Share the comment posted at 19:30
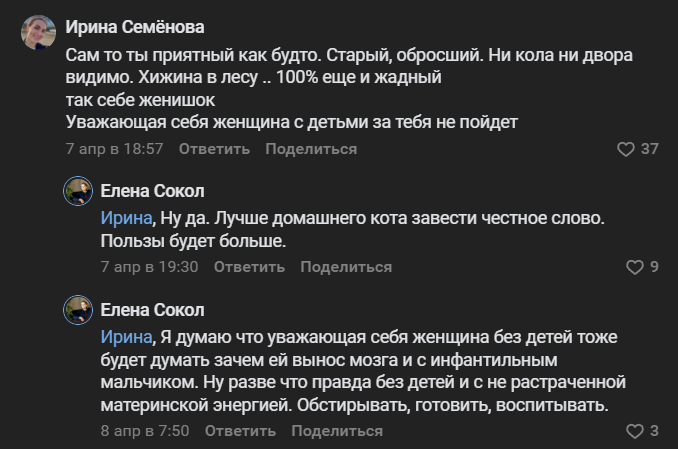The image size is (678, 449). pos(346,267)
